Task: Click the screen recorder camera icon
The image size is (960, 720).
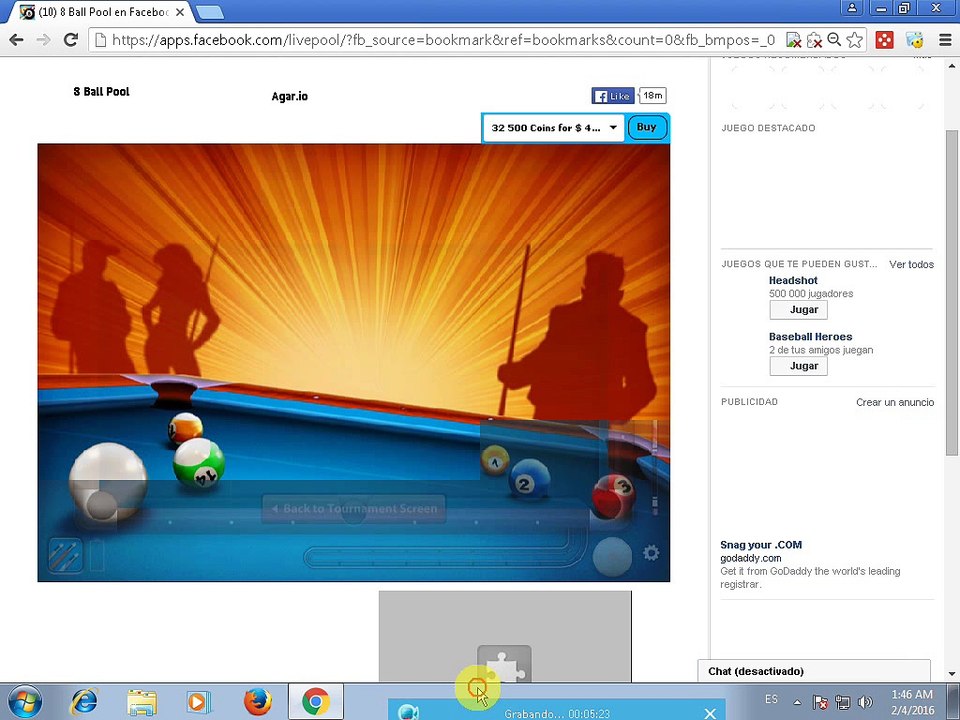Action: point(409,713)
